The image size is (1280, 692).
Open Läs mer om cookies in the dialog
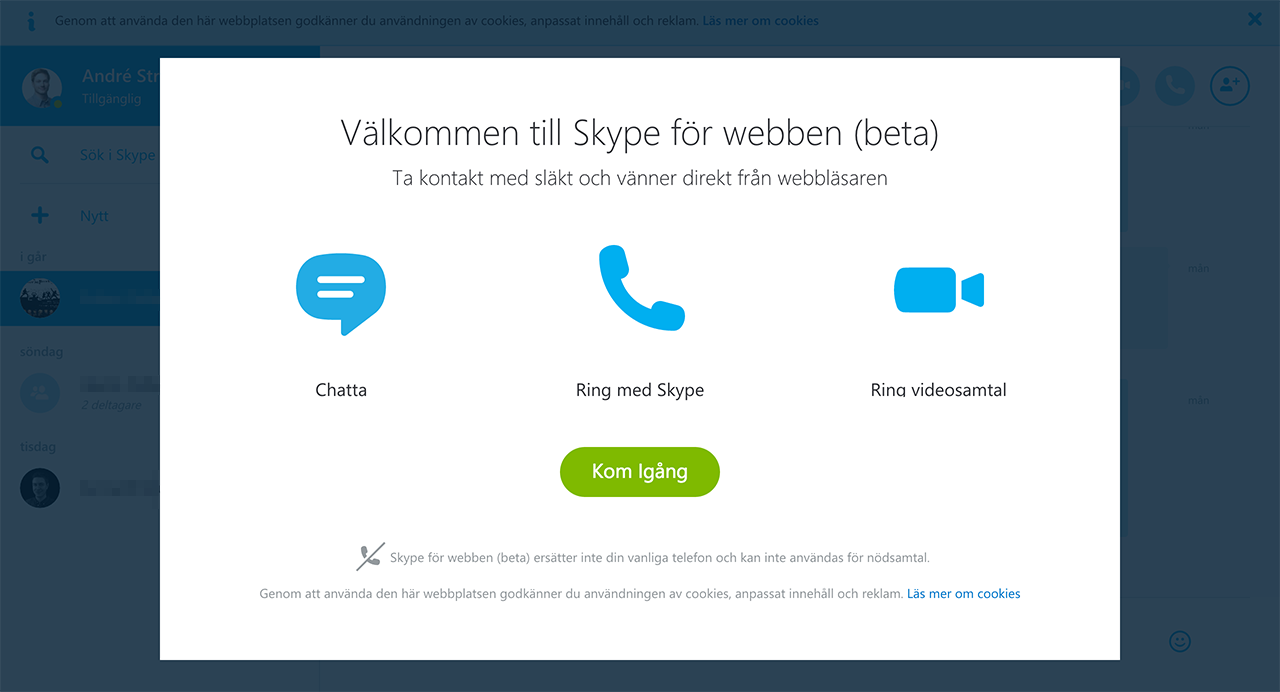pos(963,593)
